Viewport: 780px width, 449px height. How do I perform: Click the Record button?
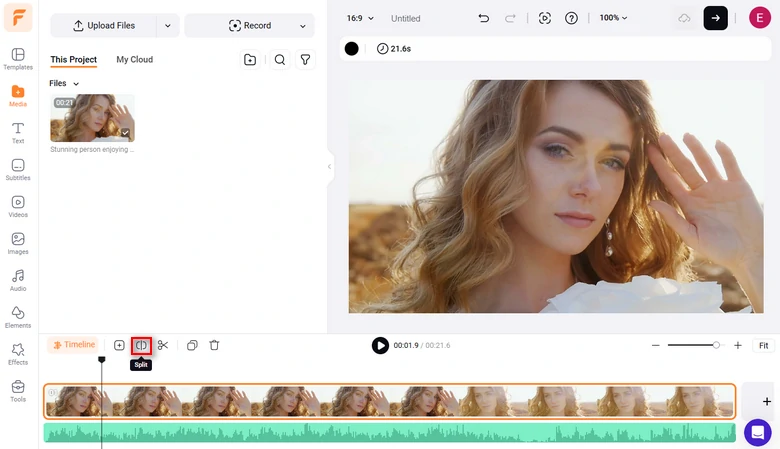[x=250, y=26]
